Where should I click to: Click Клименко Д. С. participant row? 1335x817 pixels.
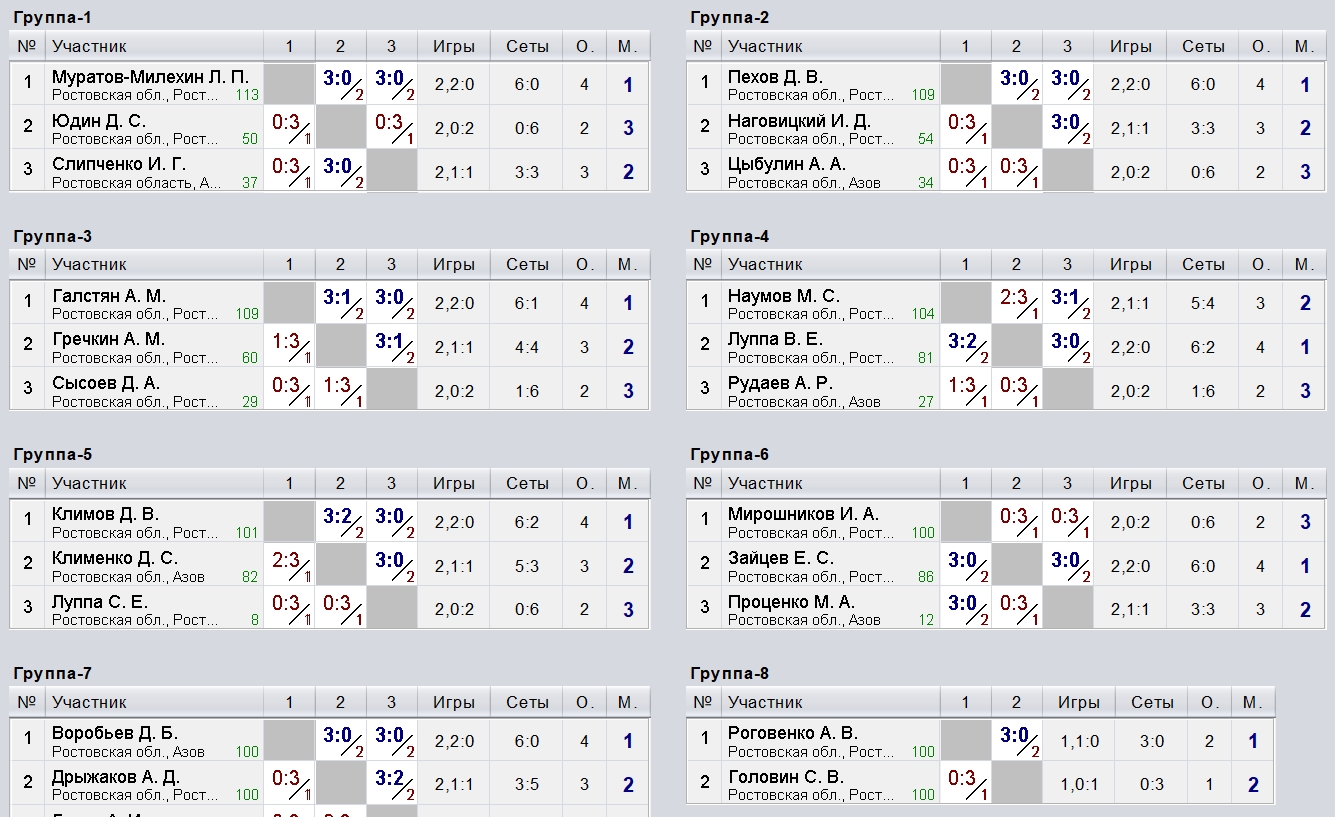coord(330,566)
